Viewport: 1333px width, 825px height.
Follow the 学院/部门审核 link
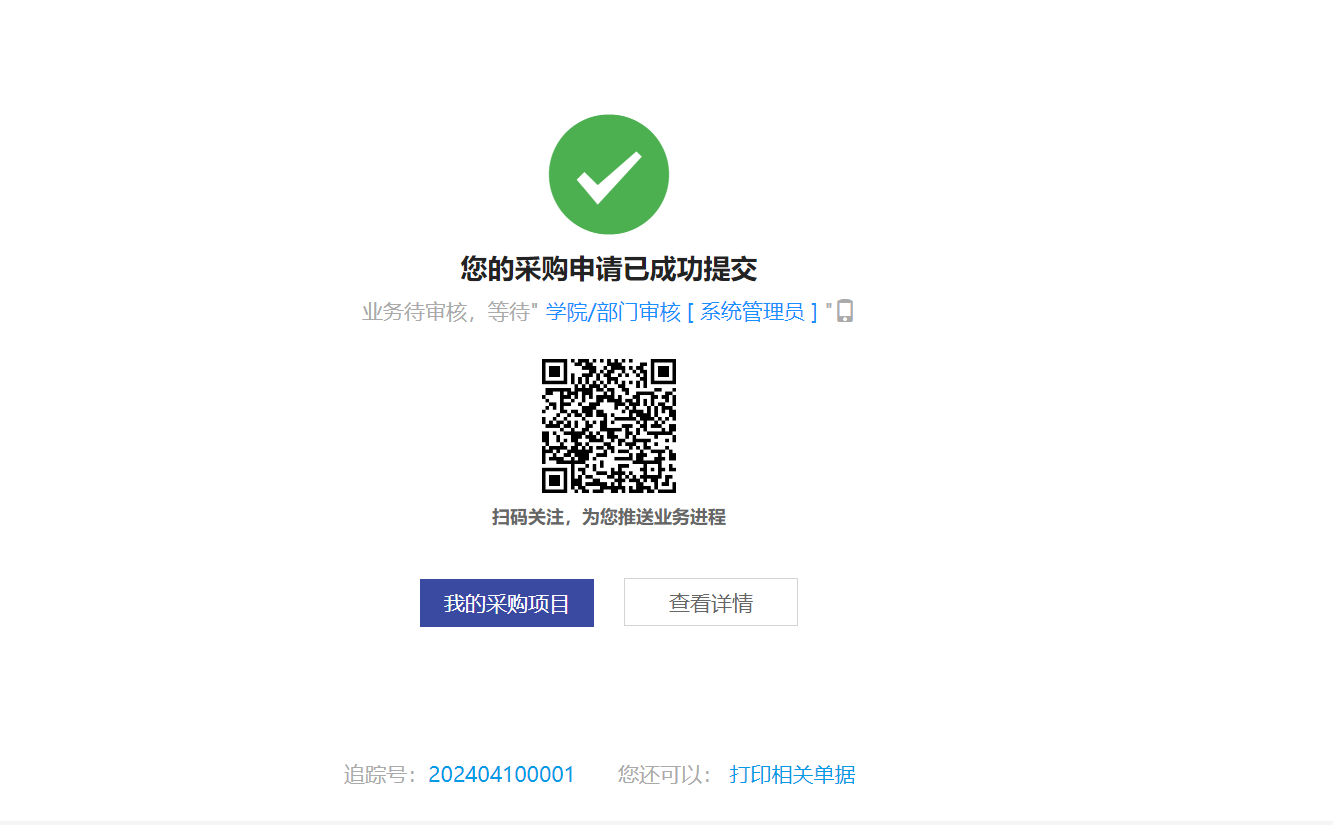[x=613, y=312]
